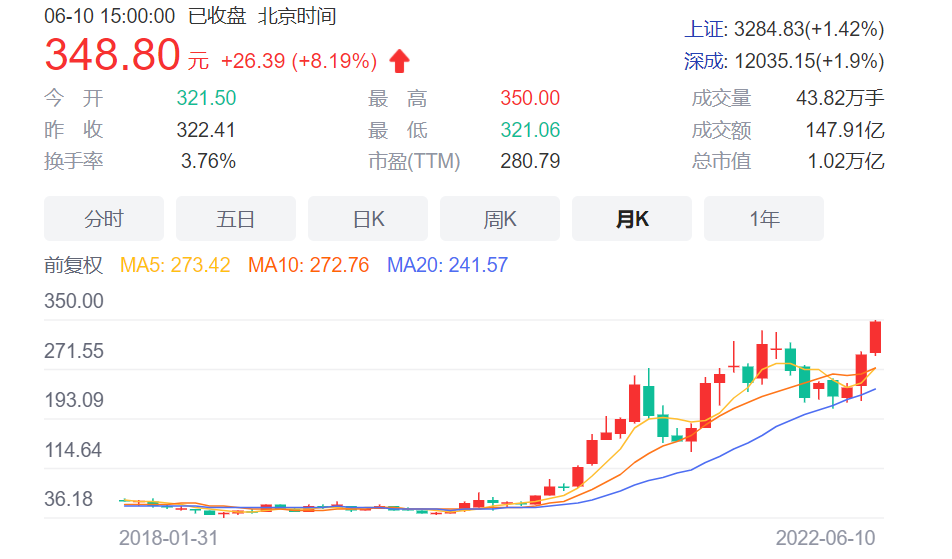Click the 2022-06-10 end date label
Viewport: 952px width, 559px height.
826,538
